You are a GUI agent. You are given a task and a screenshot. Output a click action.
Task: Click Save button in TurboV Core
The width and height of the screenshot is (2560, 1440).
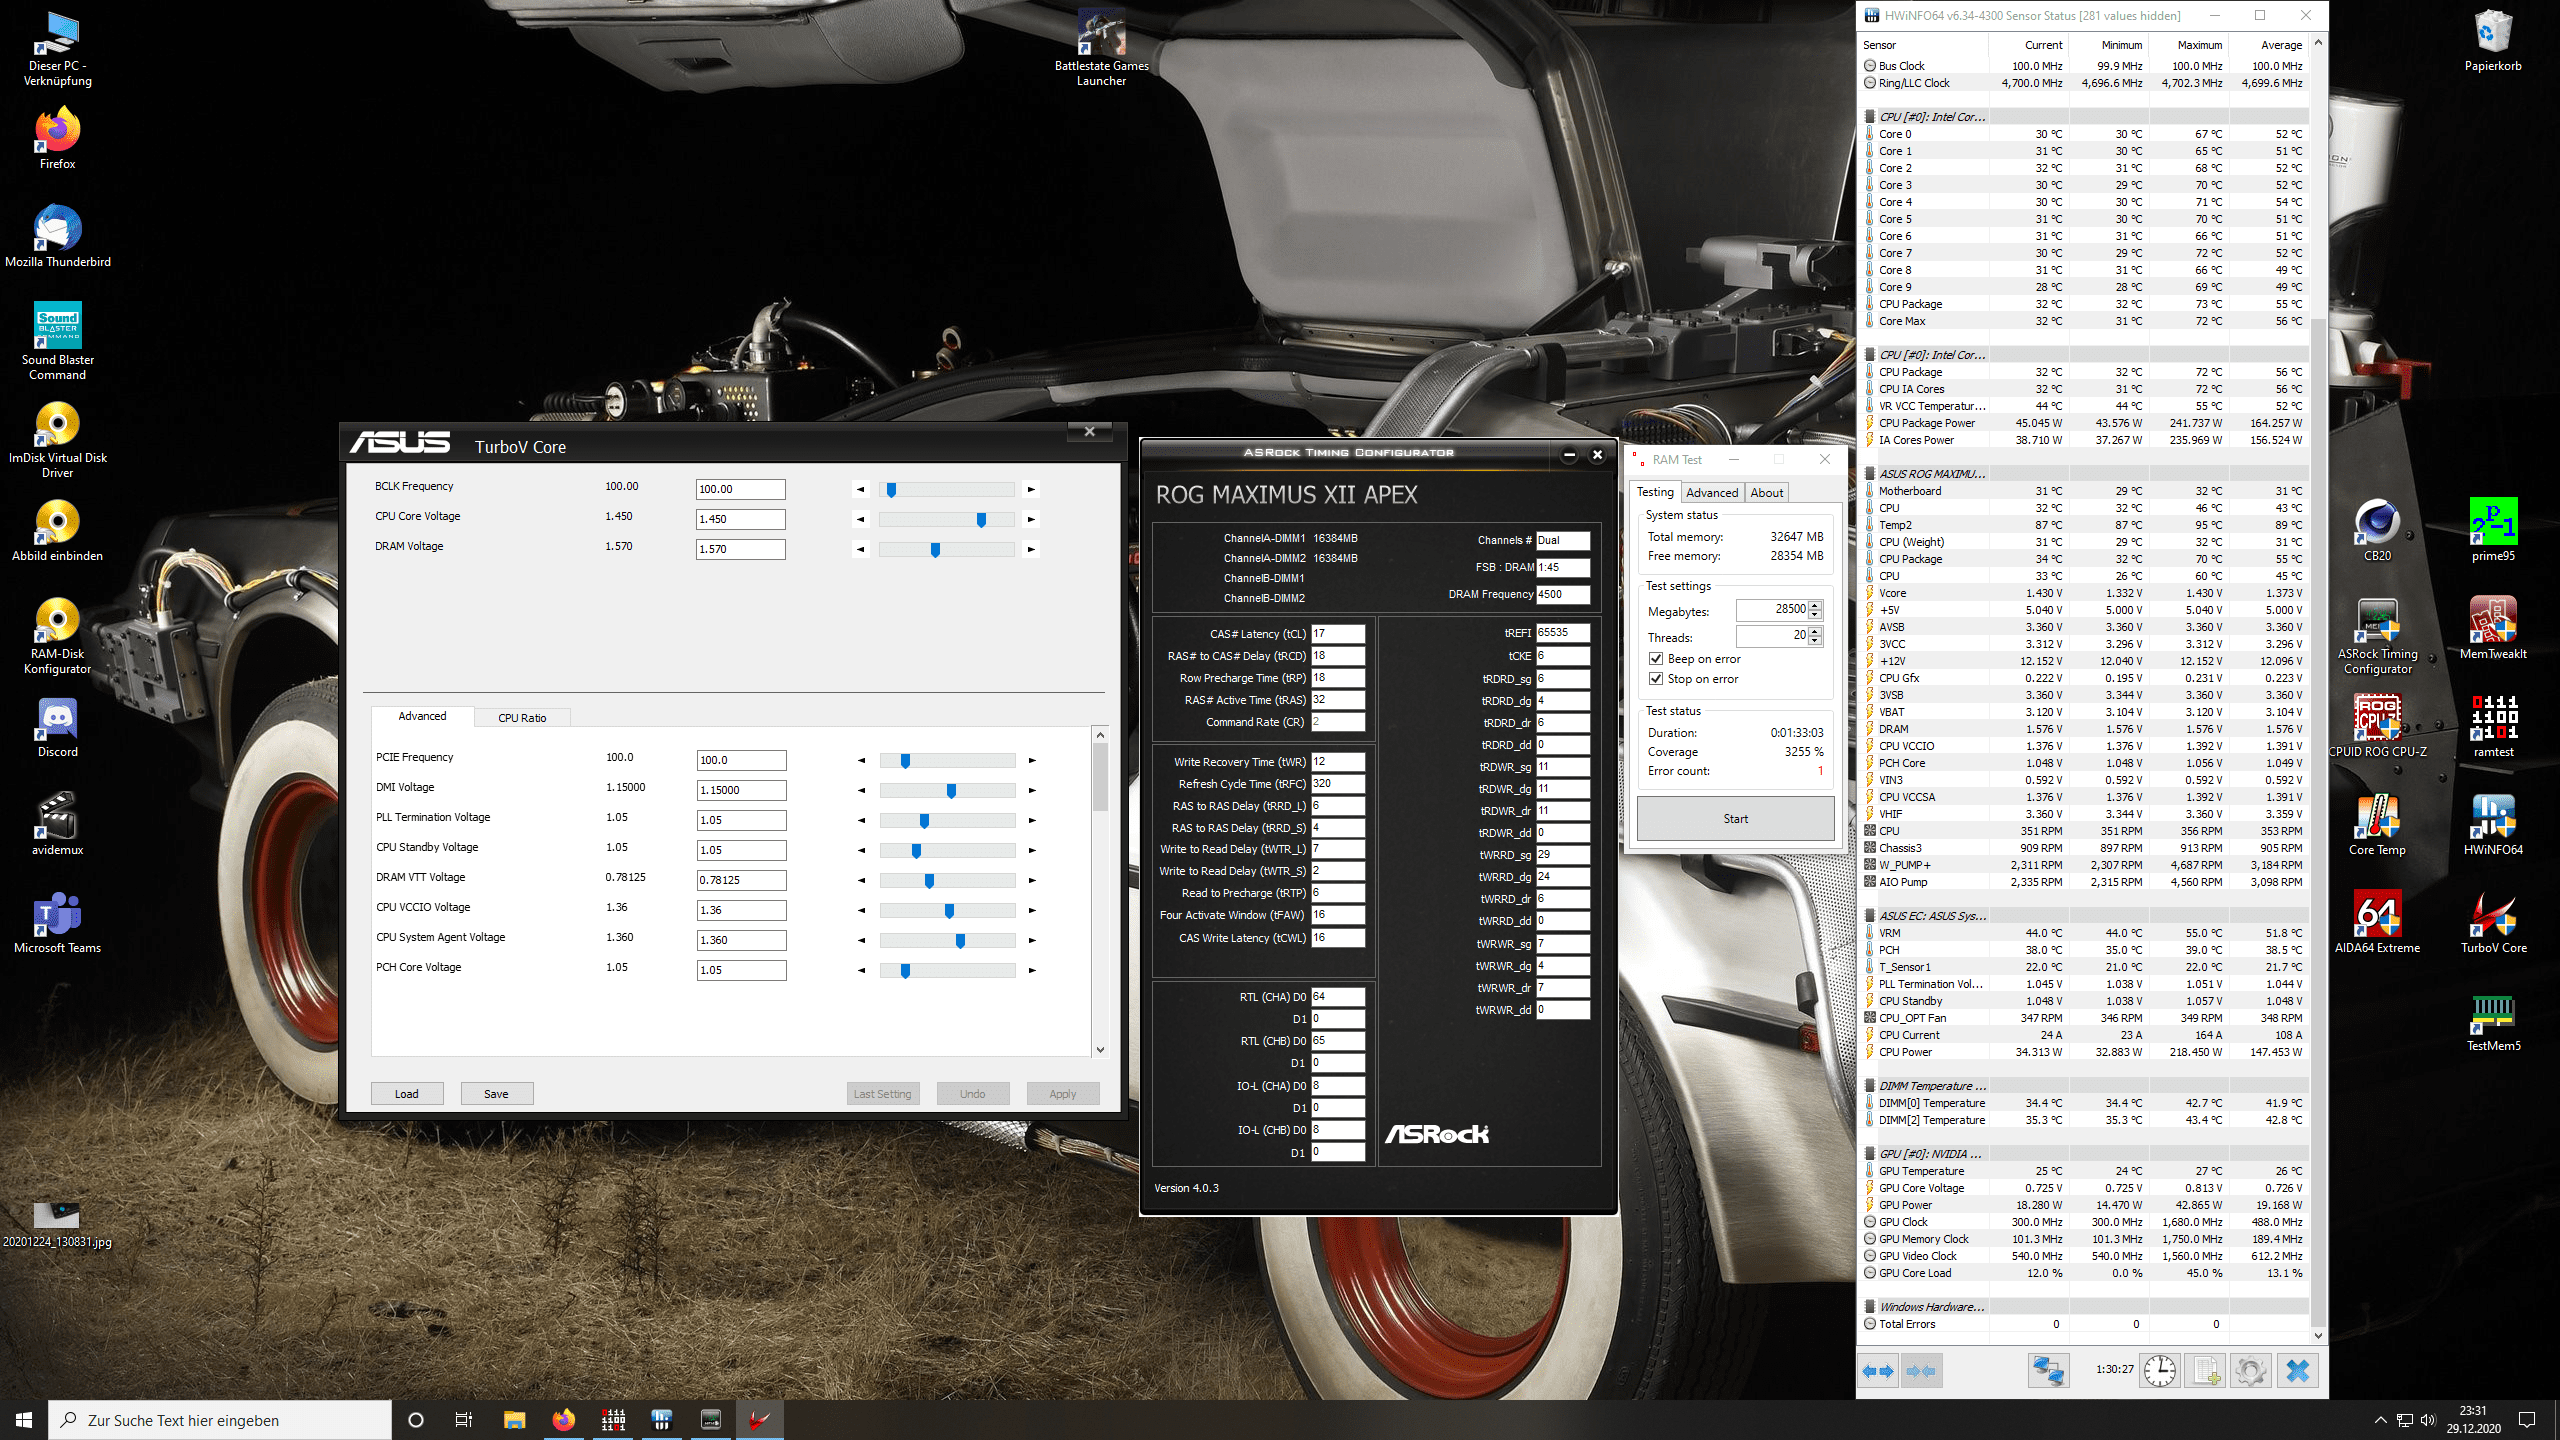pos(496,1094)
